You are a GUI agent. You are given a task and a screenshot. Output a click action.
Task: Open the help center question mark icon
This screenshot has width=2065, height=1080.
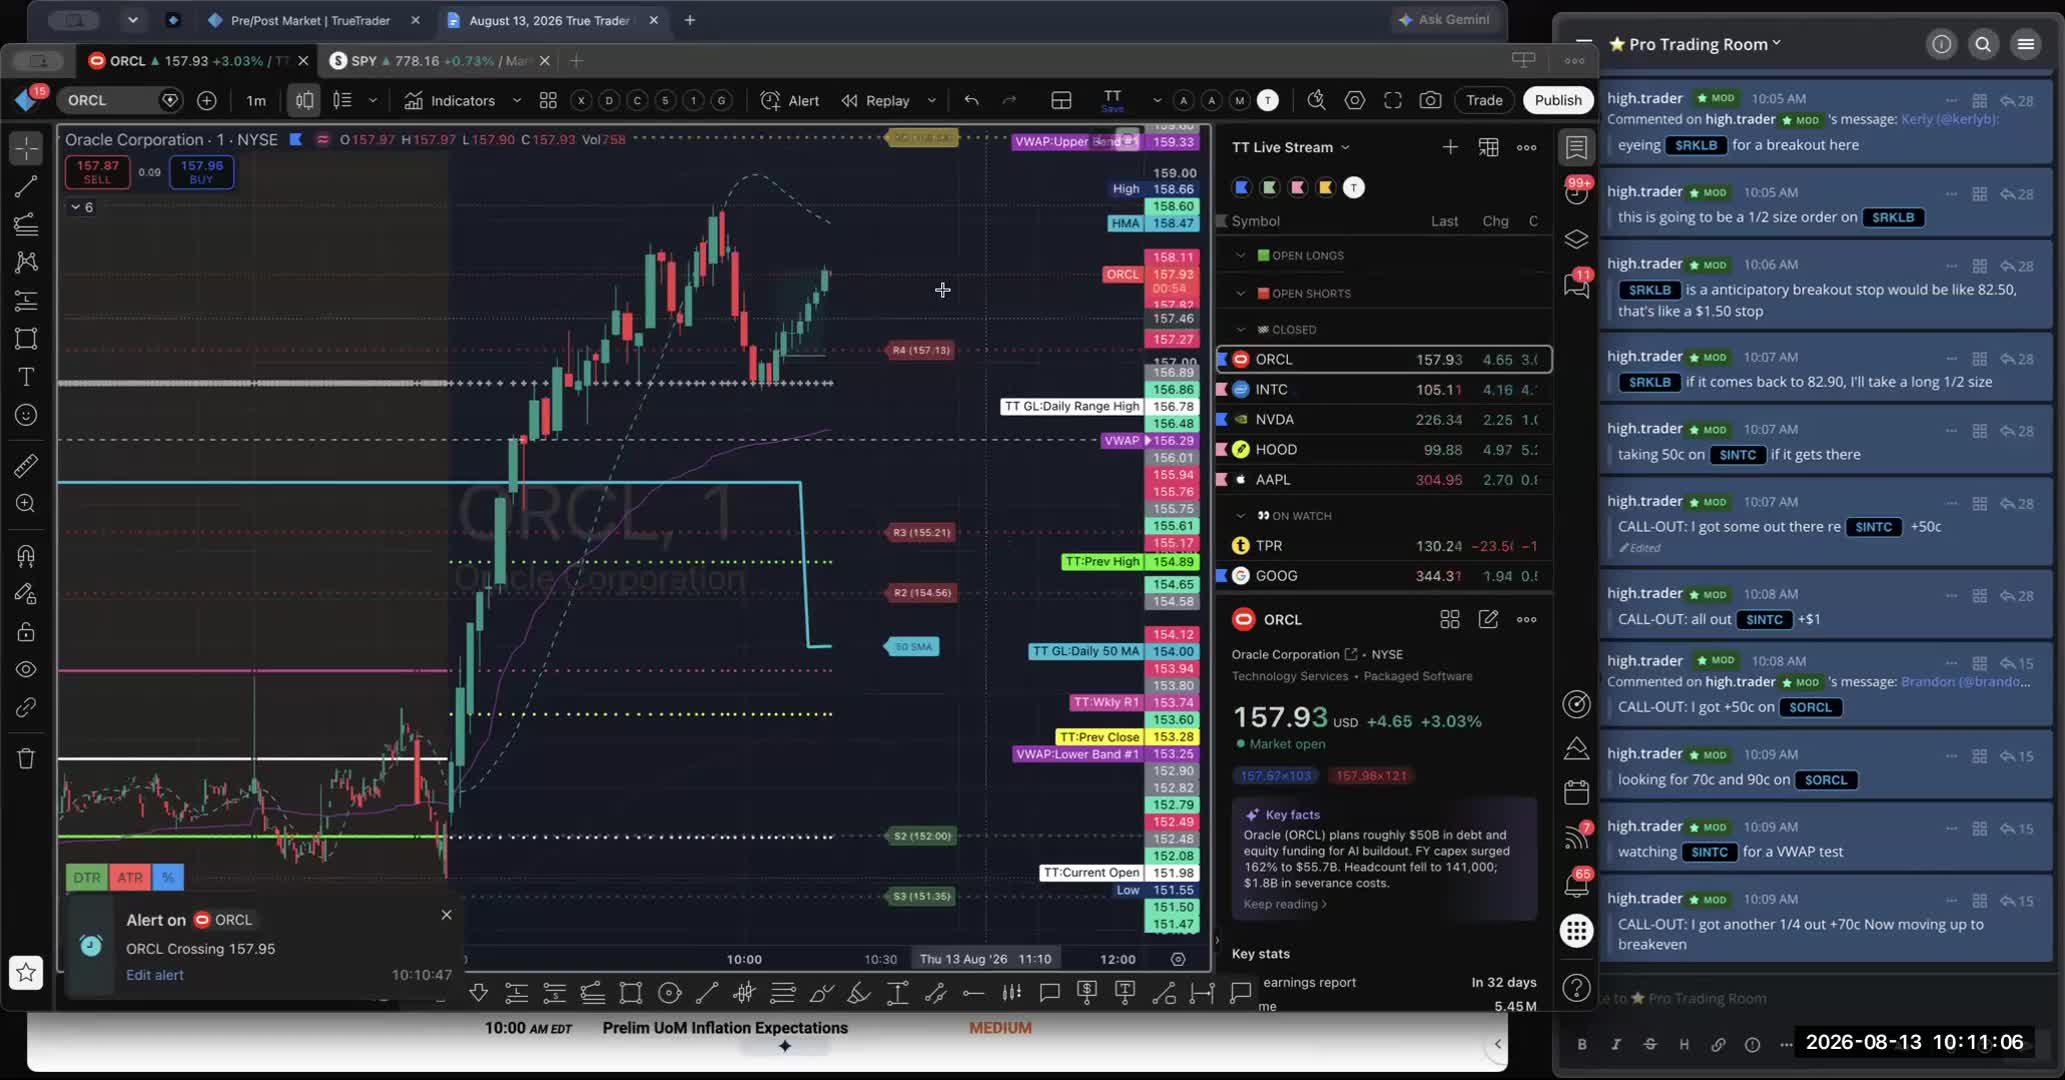1577,988
